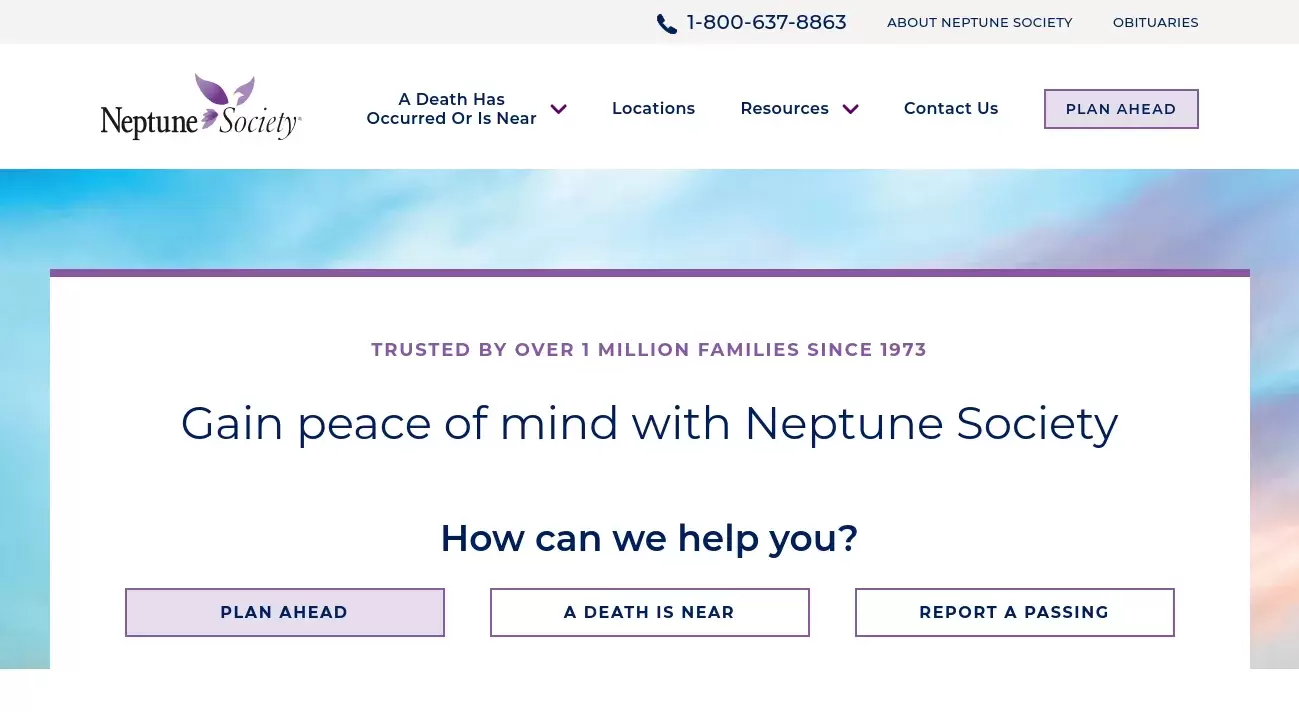This screenshot has height=712, width=1299.
Task: Open ABOUT NEPTUNE SOCIETY
Action: point(979,22)
